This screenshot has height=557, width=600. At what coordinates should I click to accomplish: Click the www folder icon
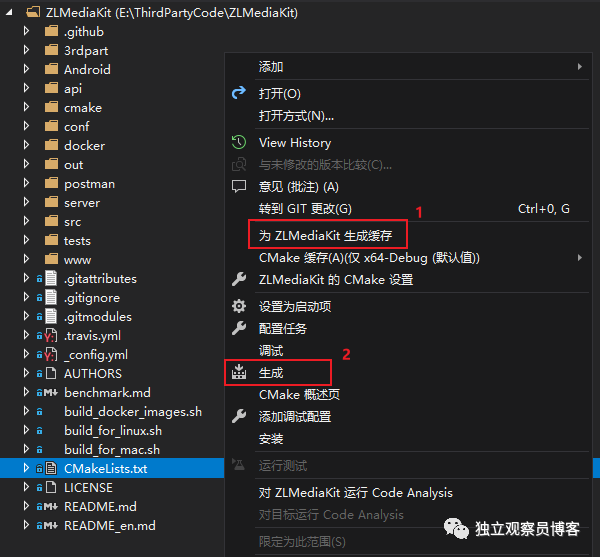point(51,259)
